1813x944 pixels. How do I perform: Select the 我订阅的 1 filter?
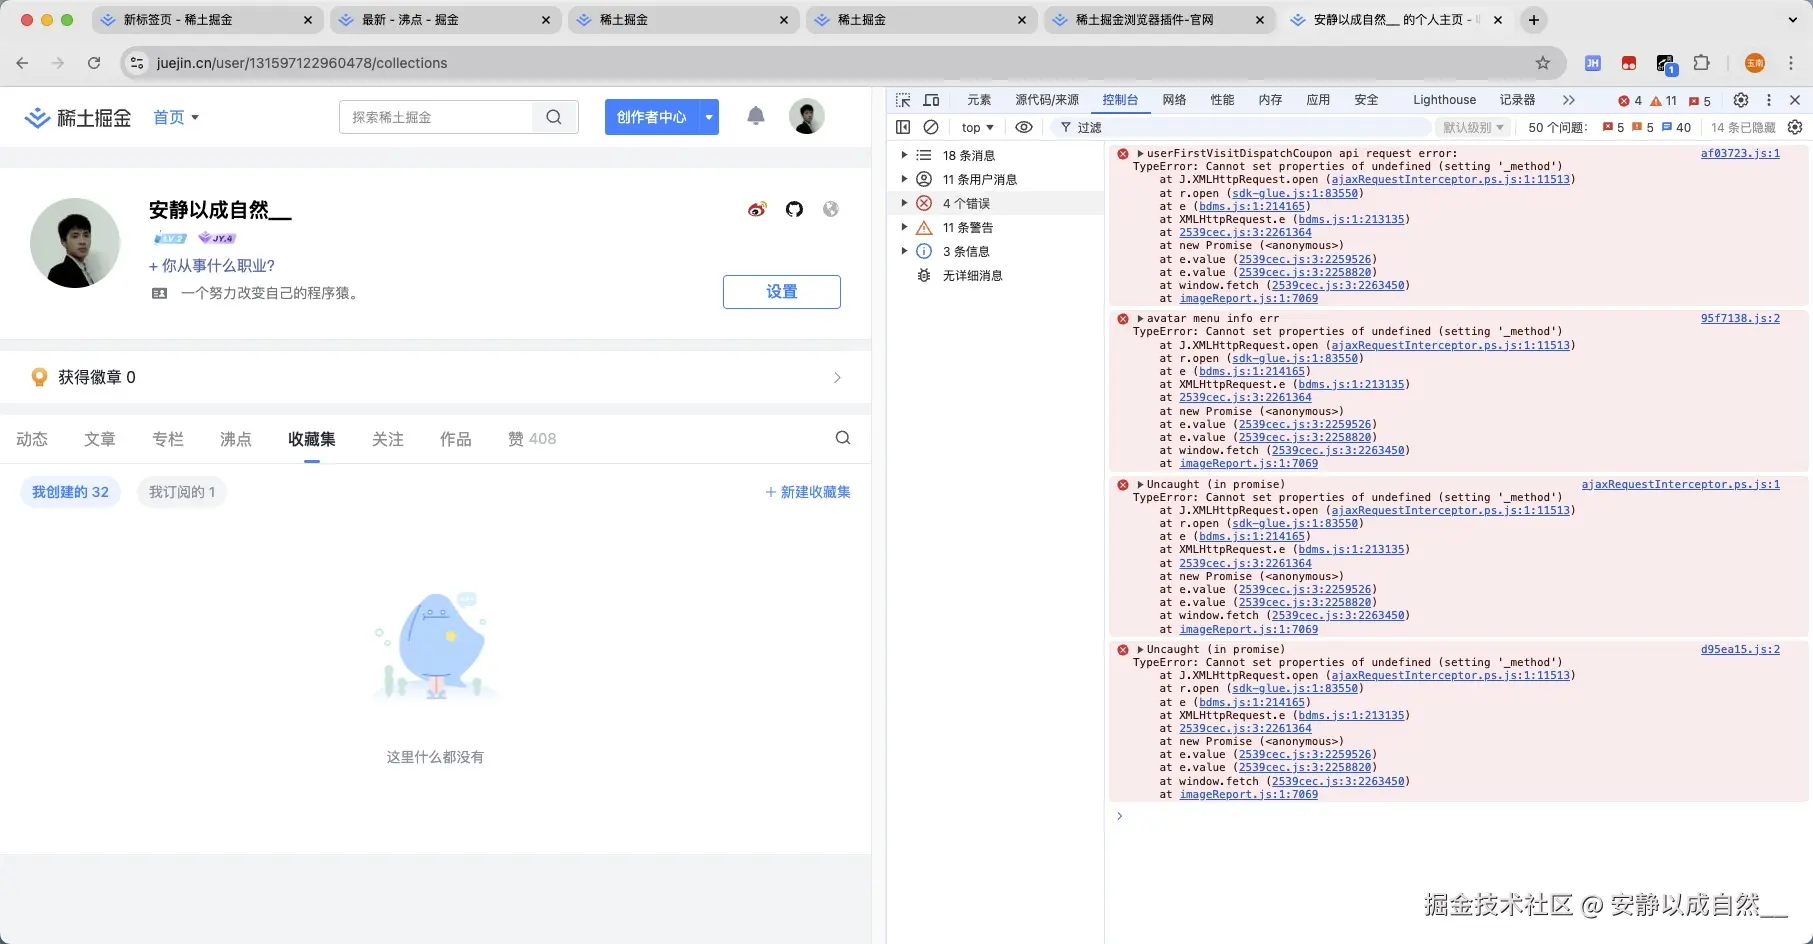coord(182,492)
